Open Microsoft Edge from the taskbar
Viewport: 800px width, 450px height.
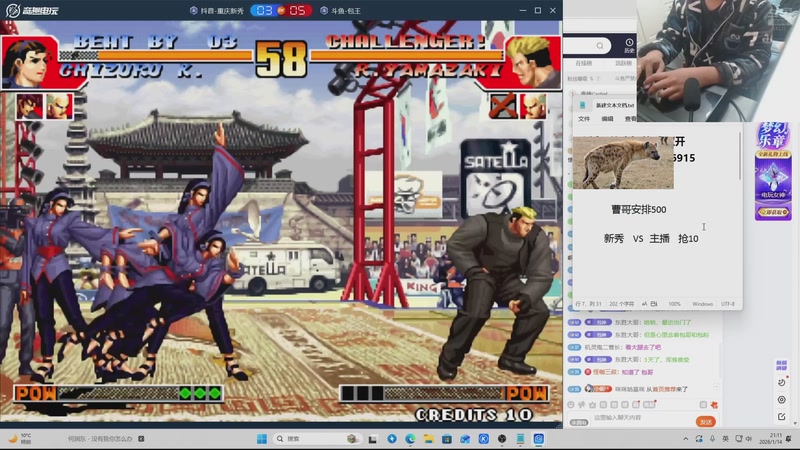[x=410, y=439]
